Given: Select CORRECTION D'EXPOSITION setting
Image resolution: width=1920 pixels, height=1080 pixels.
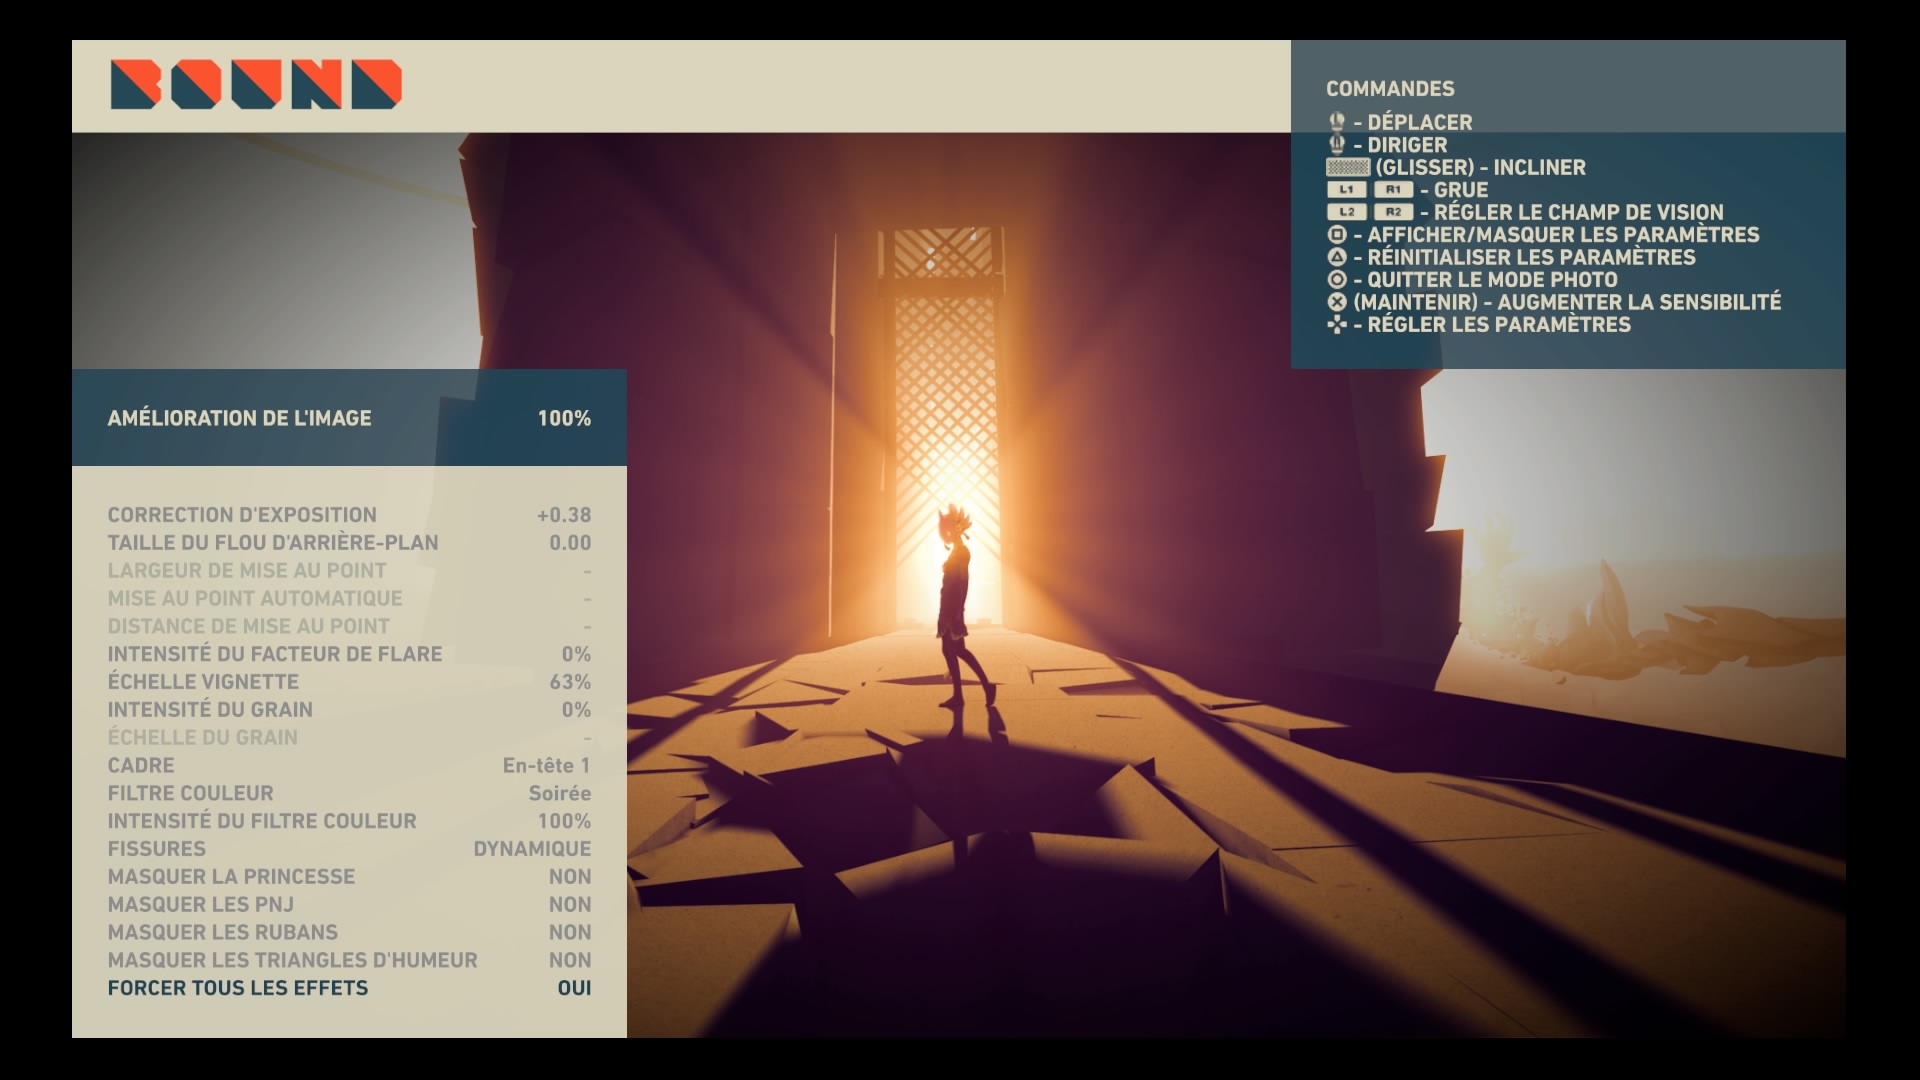Looking at the screenshot, I should 242,515.
